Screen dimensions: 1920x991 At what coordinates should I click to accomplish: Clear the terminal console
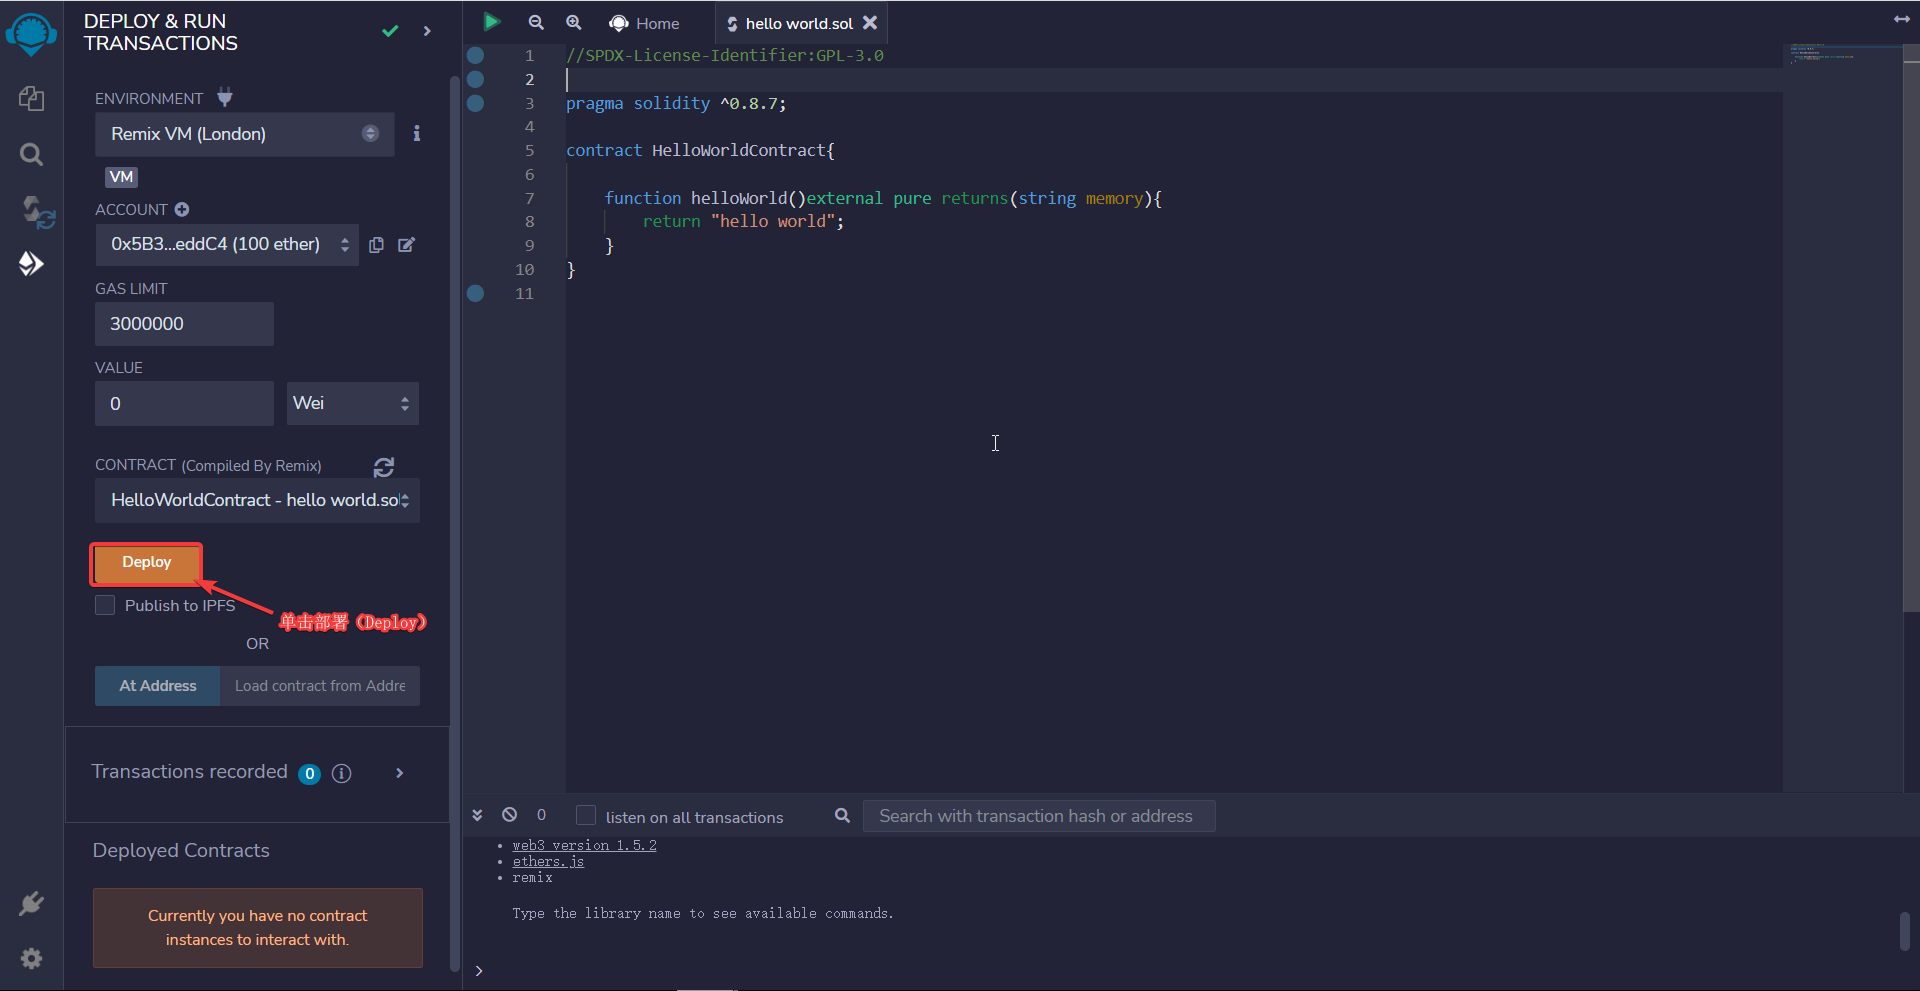[x=510, y=815]
